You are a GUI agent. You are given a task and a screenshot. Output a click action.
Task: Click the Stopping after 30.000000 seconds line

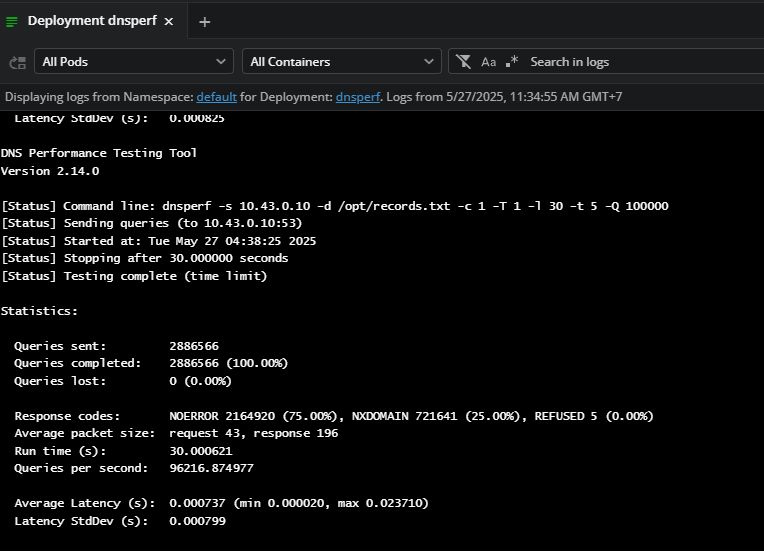(x=145, y=258)
